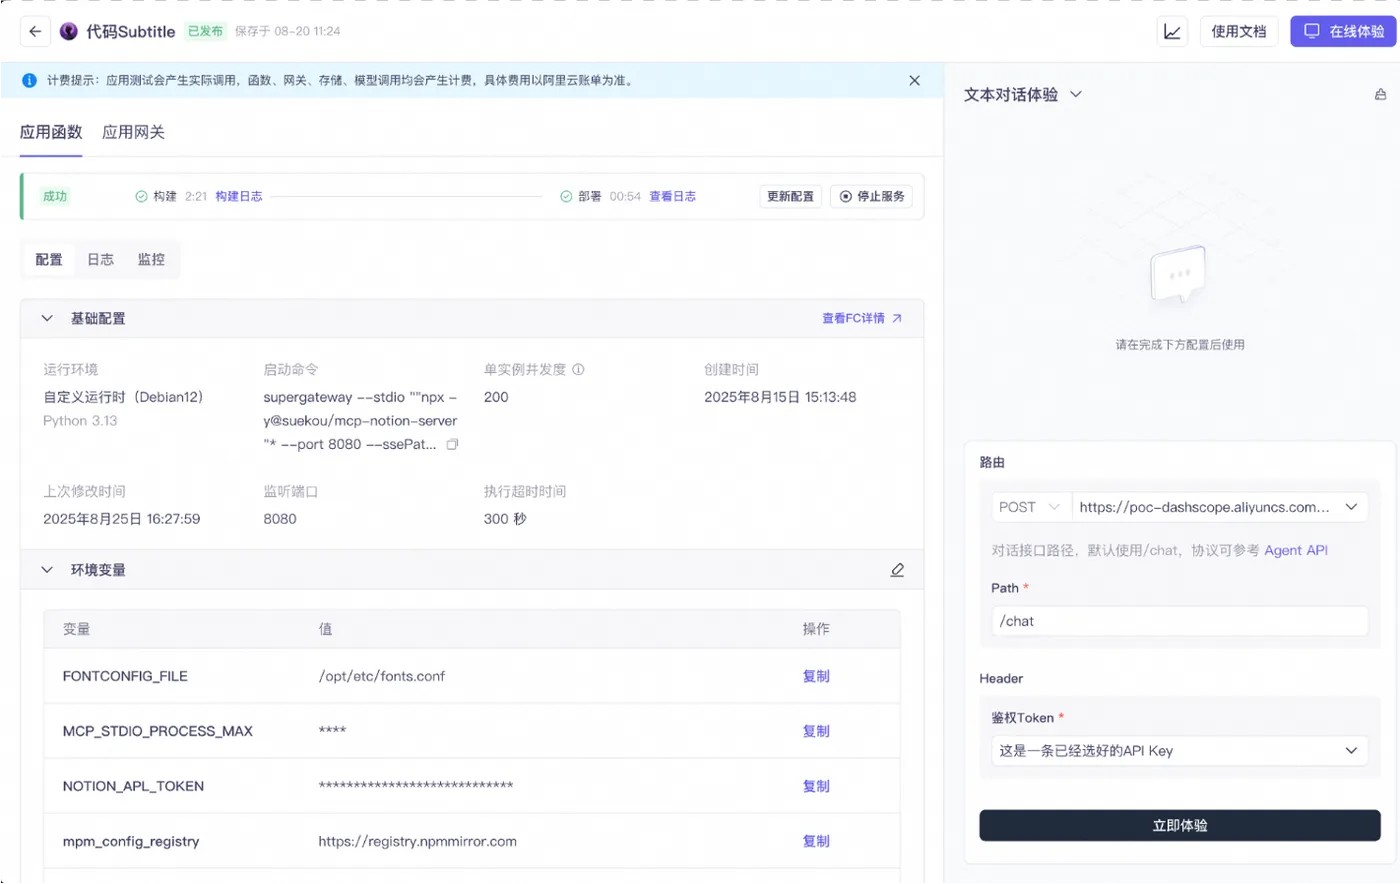Click the masked MCP_STDIO_PROCESS_MAX value
Image resolution: width=1400 pixels, height=884 pixels.
[332, 731]
